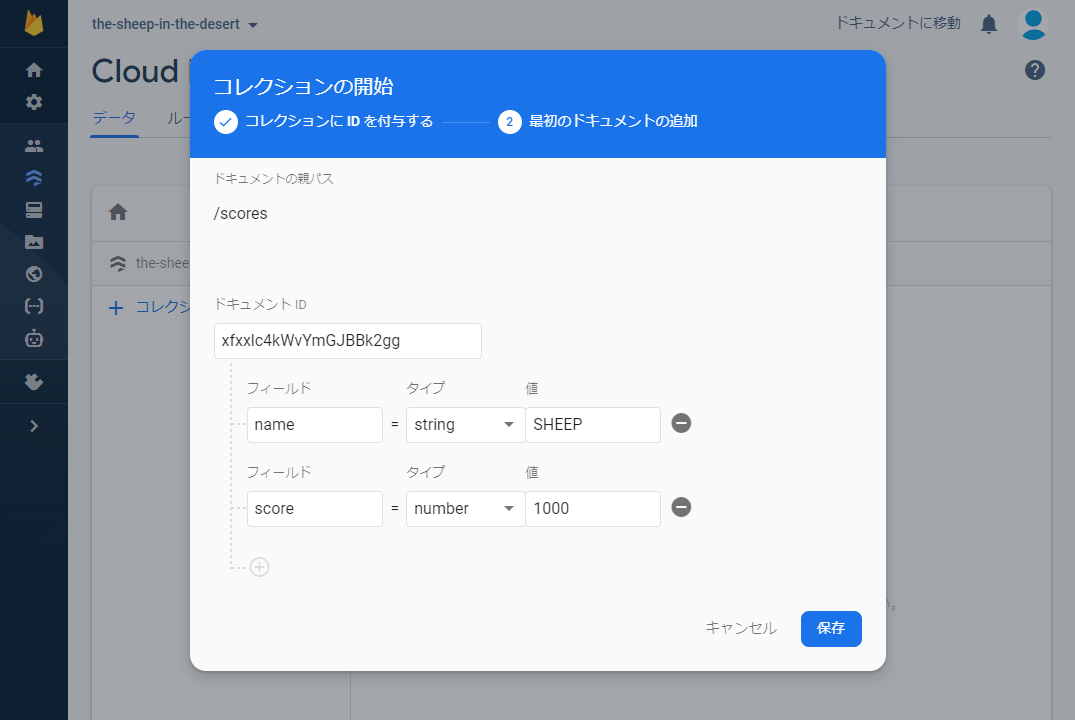The width and height of the screenshot is (1075, 720).
Task: Click the Firebase logo icon
Action: pyautogui.click(x=34, y=23)
